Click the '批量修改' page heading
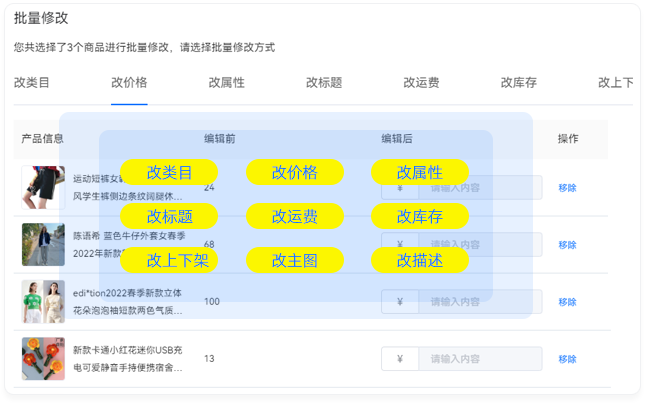646x407 pixels. pos(41,18)
